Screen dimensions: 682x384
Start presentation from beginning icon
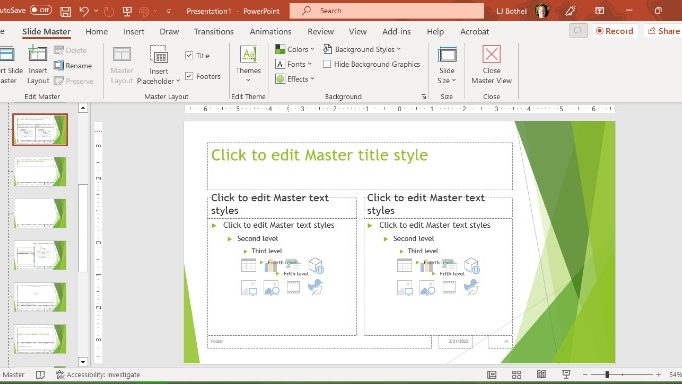pyautogui.click(x=127, y=11)
